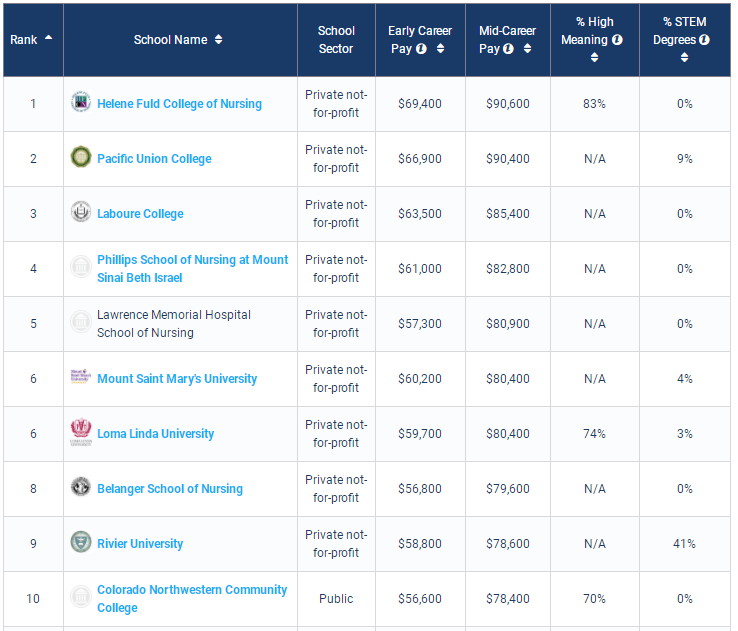
Task: Click the School Name column header
Action: (180, 40)
